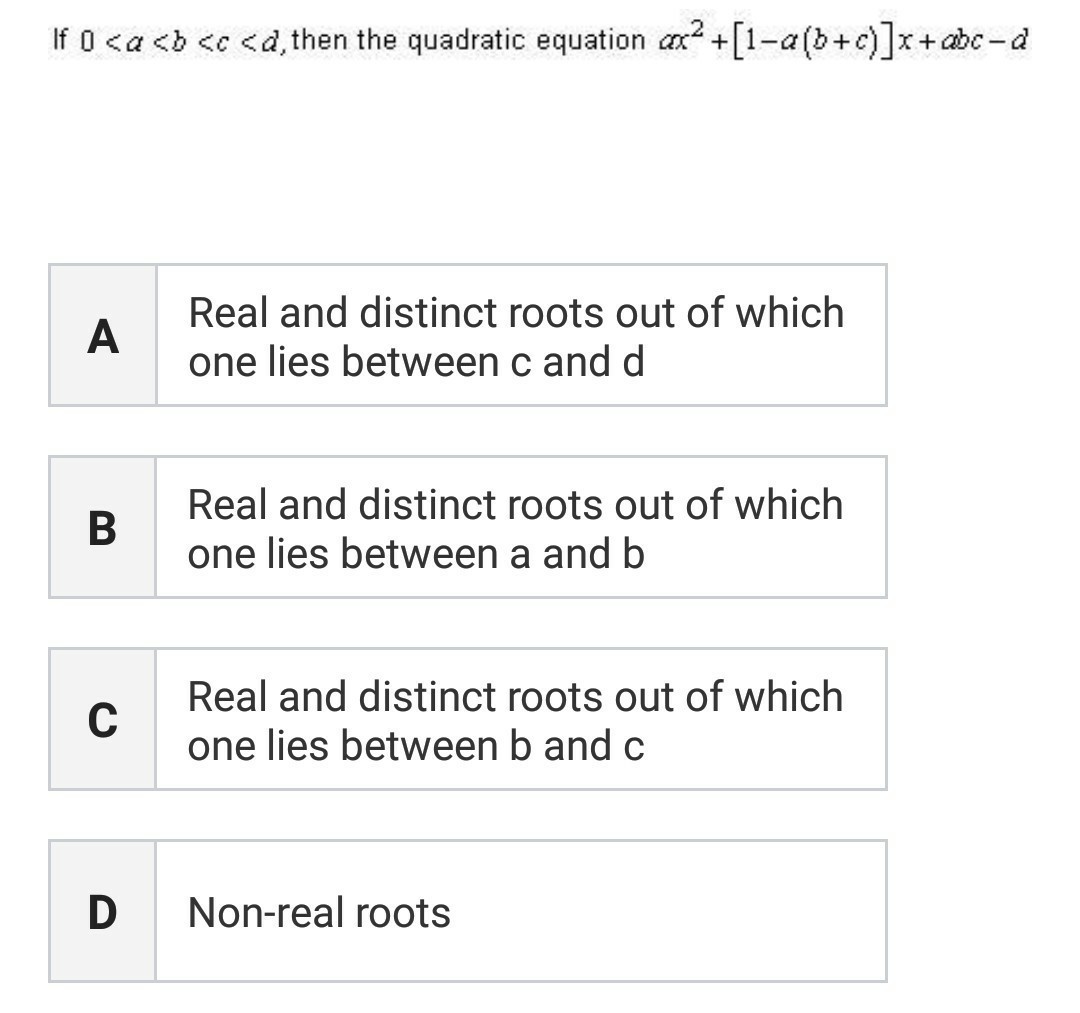Choose the 'Non-real roots' answer text
Image resolution: width=1080 pixels, height=1013 pixels.
tap(319, 912)
